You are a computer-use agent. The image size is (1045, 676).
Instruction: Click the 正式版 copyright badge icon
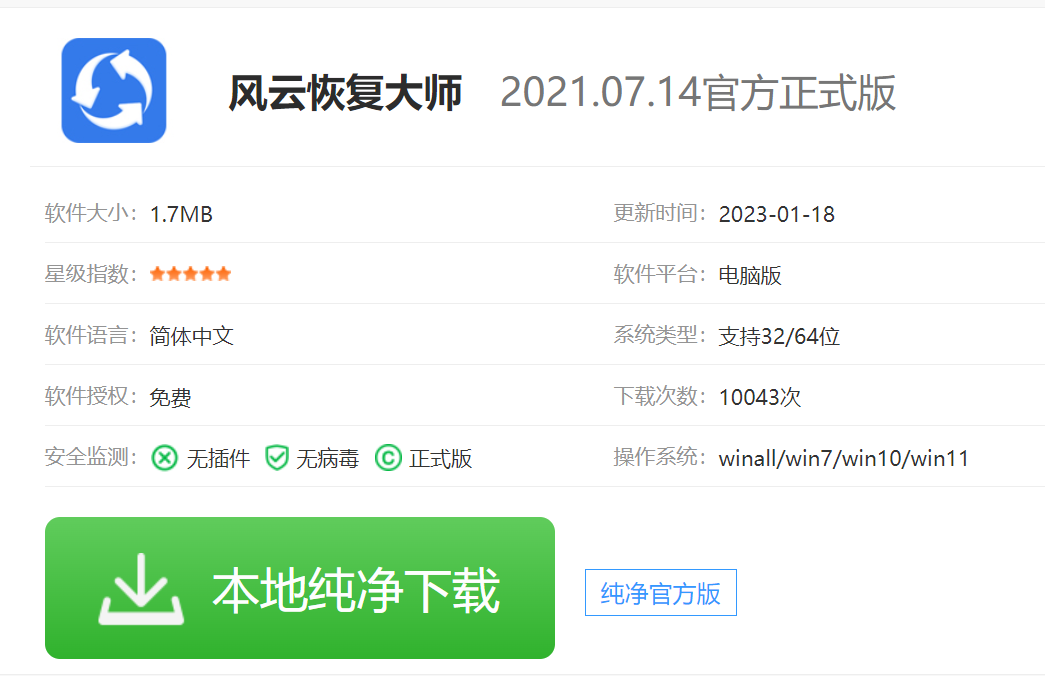point(390,458)
